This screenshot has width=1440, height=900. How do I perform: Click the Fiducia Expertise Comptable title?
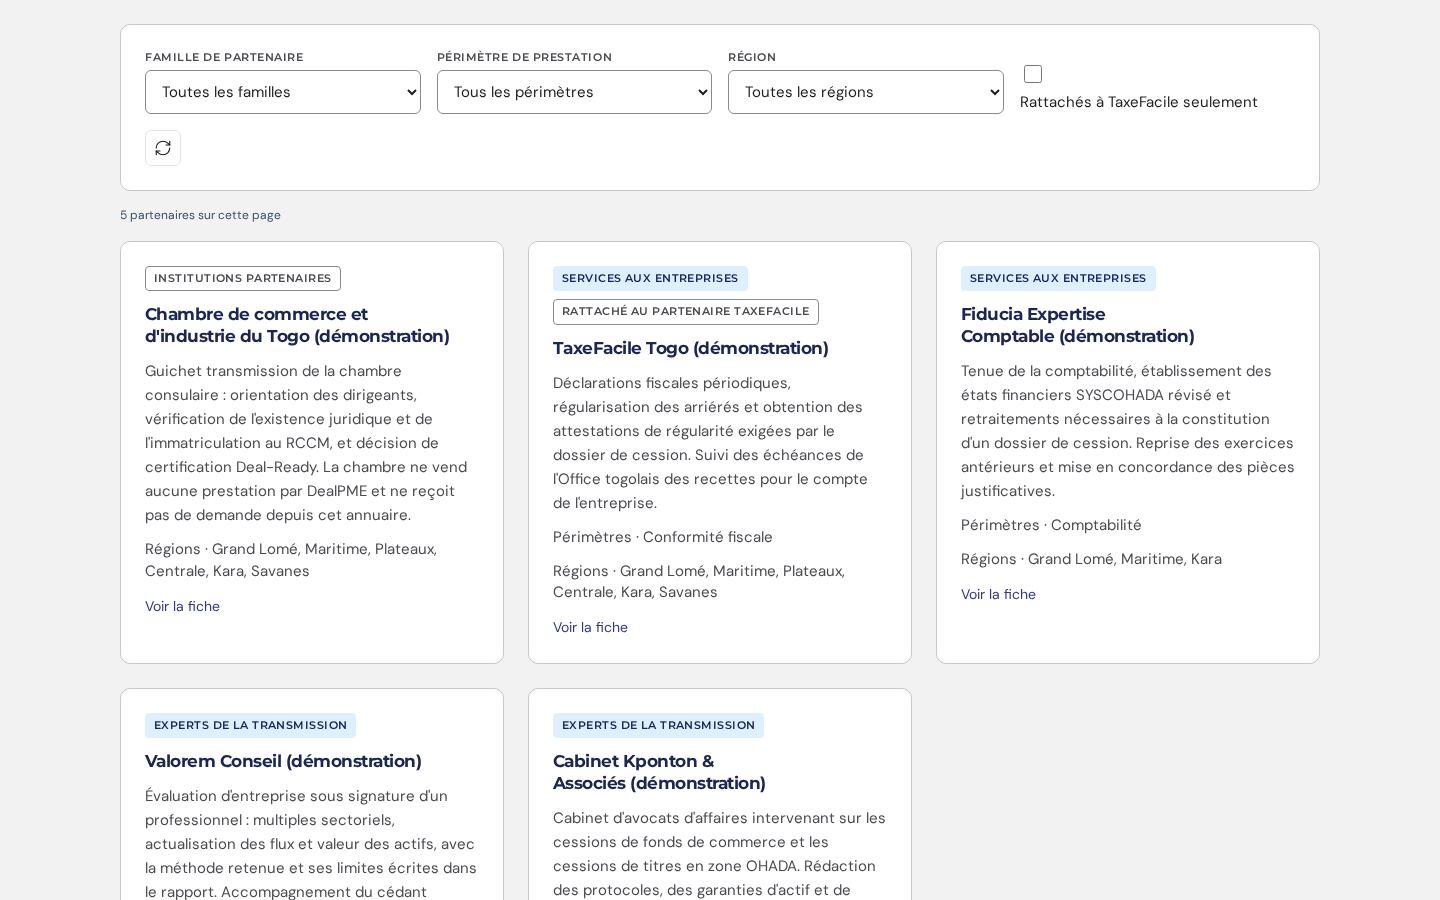pos(1077,325)
